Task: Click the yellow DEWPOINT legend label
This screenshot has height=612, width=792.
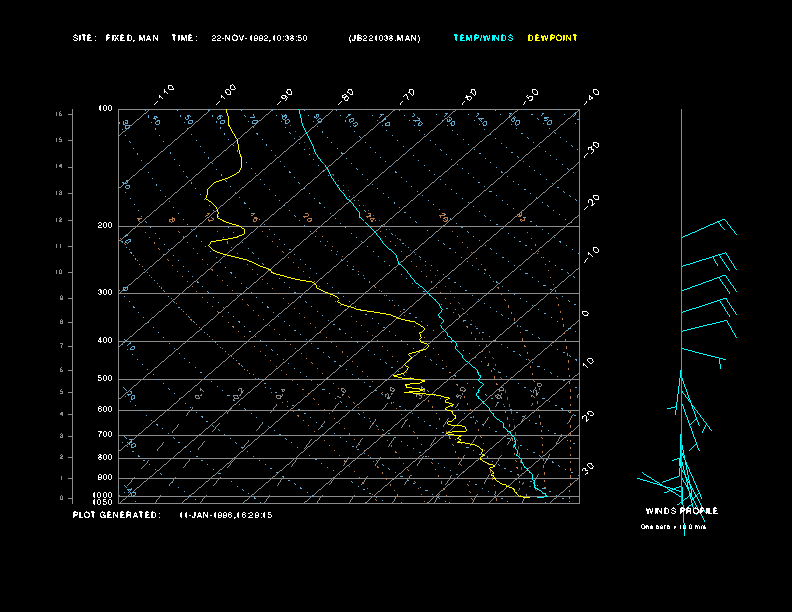Action: point(552,38)
